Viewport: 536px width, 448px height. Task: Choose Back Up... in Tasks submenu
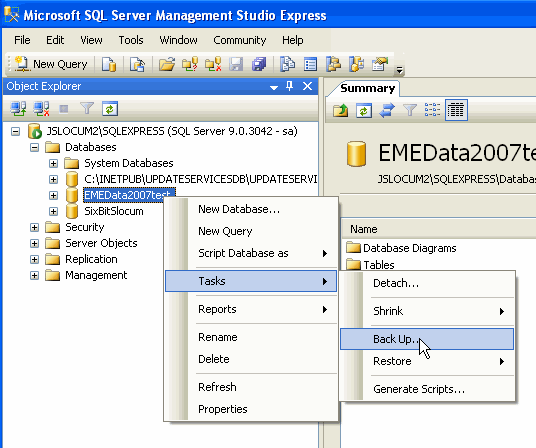[x=427, y=339]
